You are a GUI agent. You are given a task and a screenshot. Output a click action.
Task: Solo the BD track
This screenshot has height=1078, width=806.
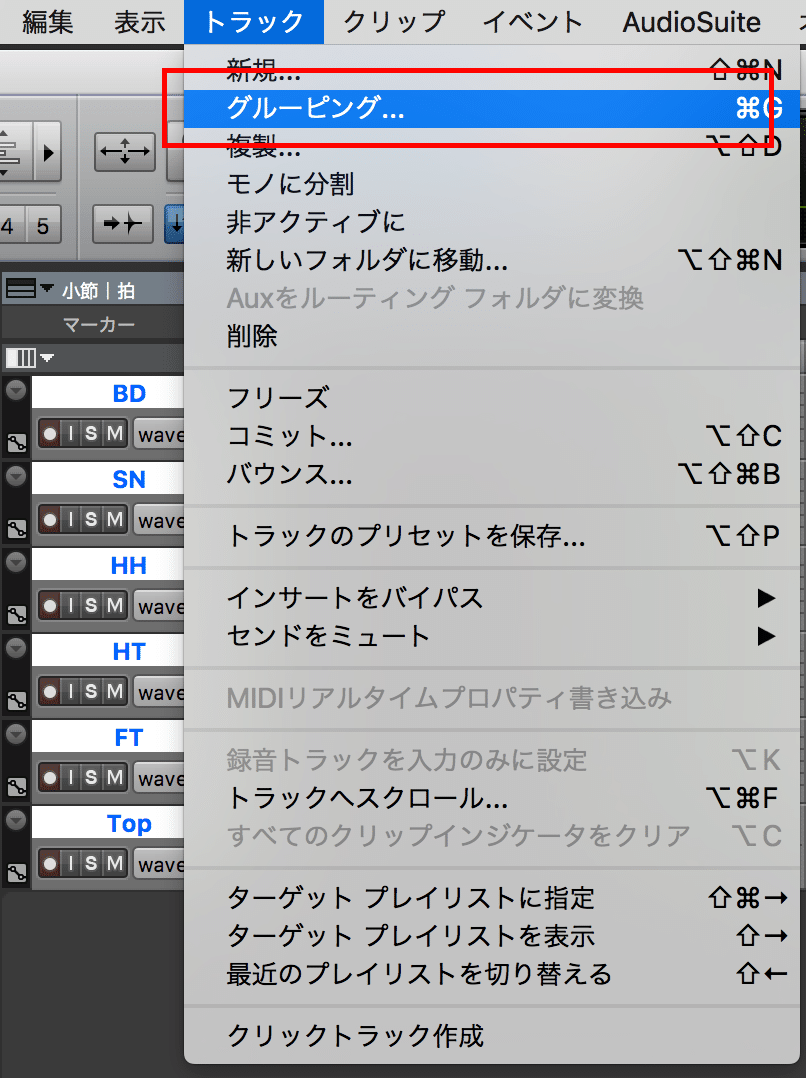[91, 434]
